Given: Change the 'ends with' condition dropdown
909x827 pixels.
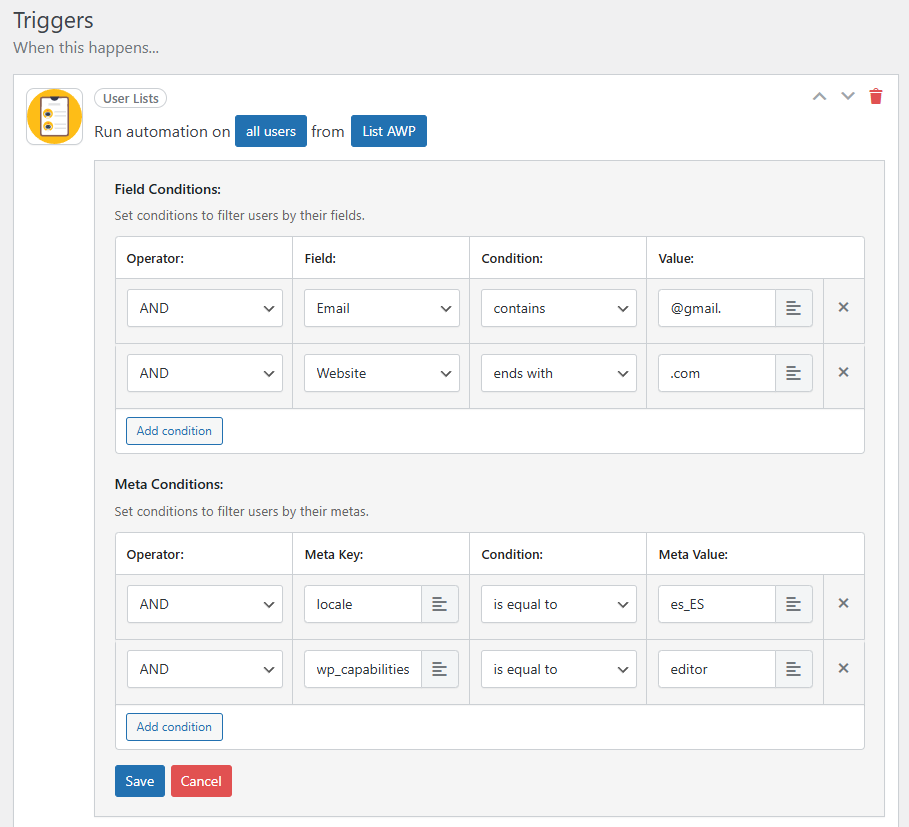Looking at the screenshot, I should click(x=559, y=373).
